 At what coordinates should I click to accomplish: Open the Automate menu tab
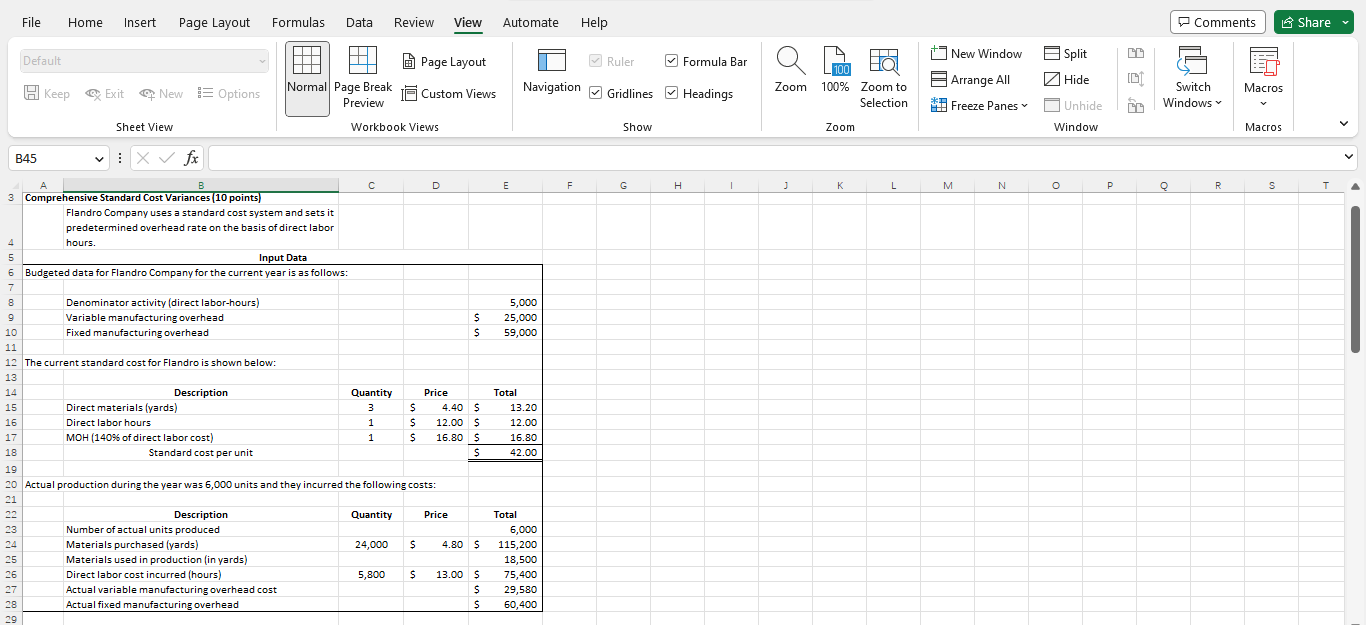(x=531, y=22)
